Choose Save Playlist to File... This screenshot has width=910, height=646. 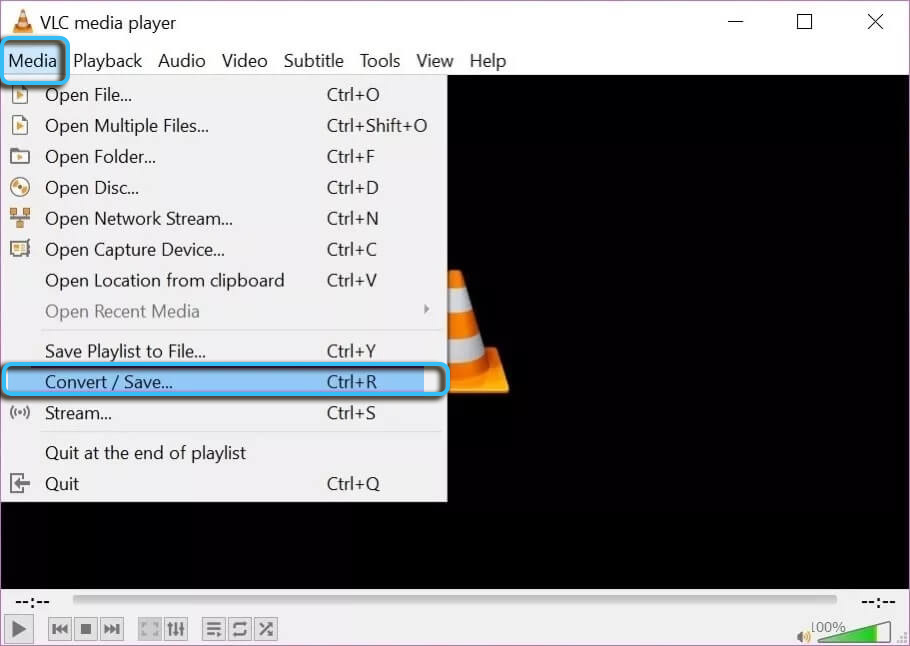click(x=224, y=351)
